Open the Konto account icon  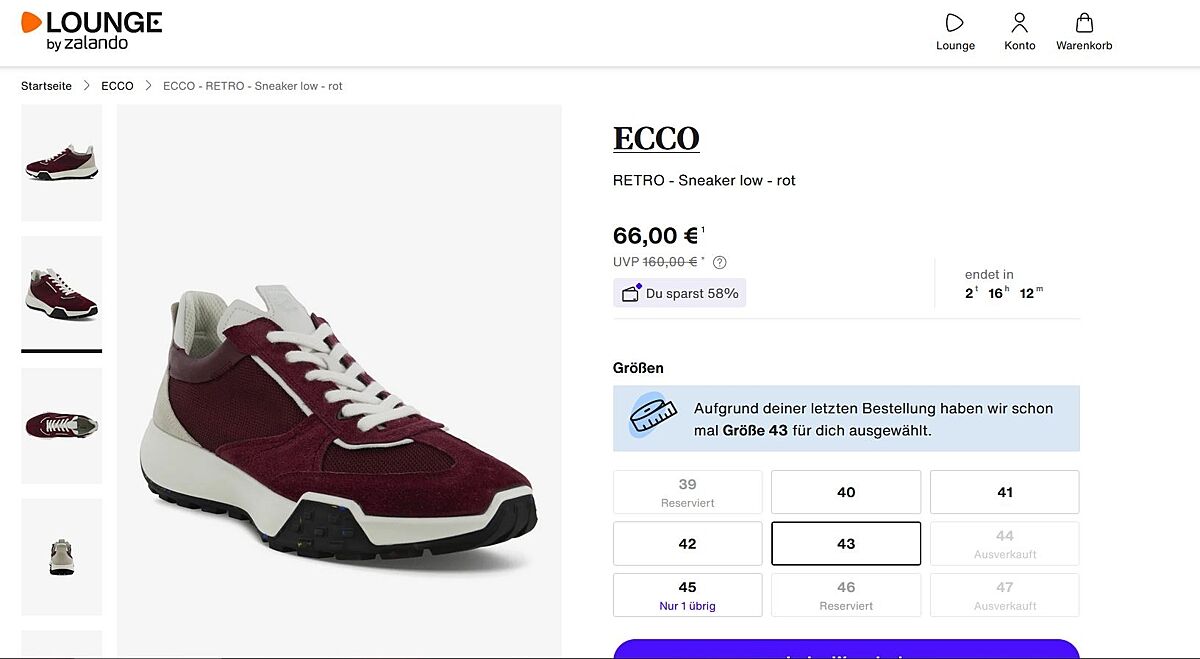point(1019,23)
